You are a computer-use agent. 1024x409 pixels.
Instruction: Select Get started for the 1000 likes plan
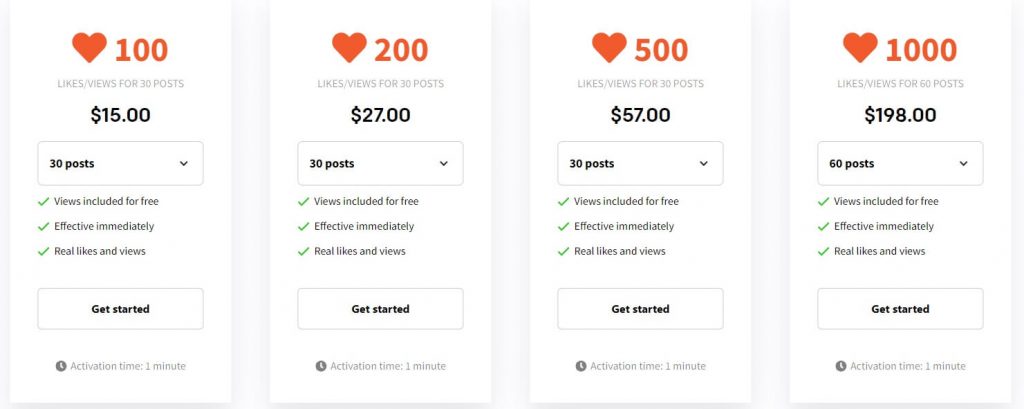tap(900, 309)
